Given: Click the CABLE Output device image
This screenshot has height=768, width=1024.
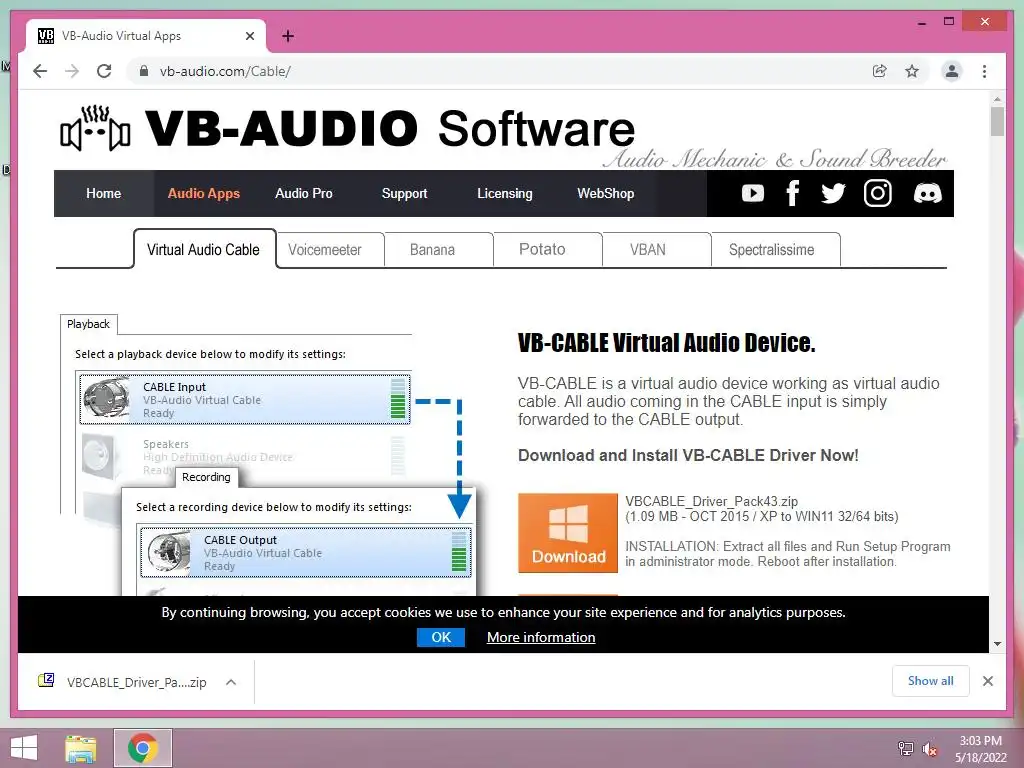Looking at the screenshot, I should (x=167, y=552).
